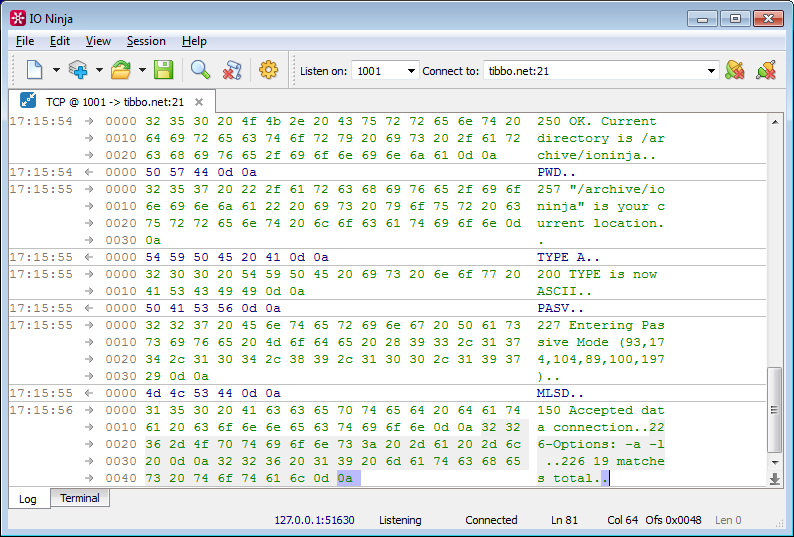
Task: Click the green Save floppy icon
Action: click(164, 70)
